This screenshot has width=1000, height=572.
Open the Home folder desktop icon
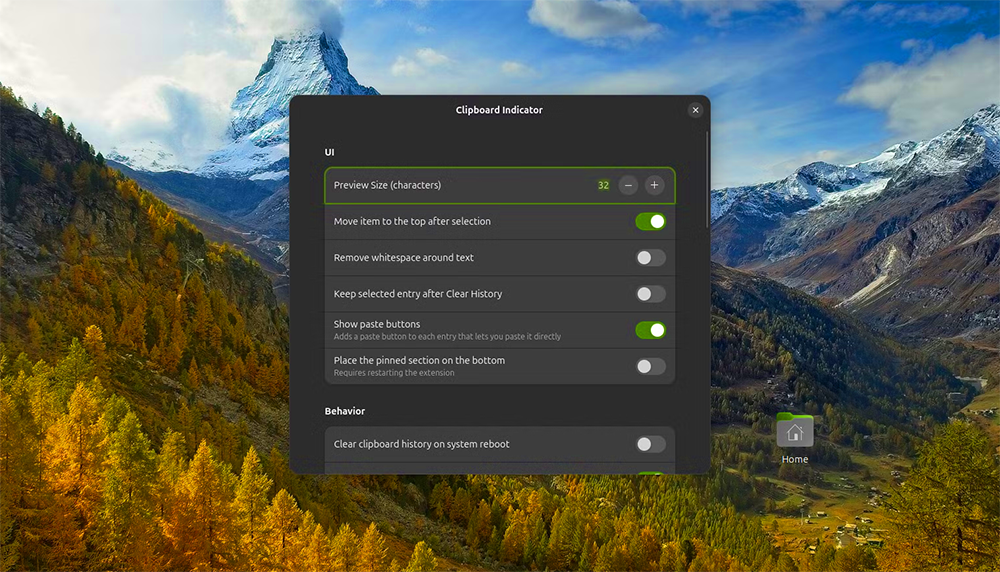coord(795,431)
